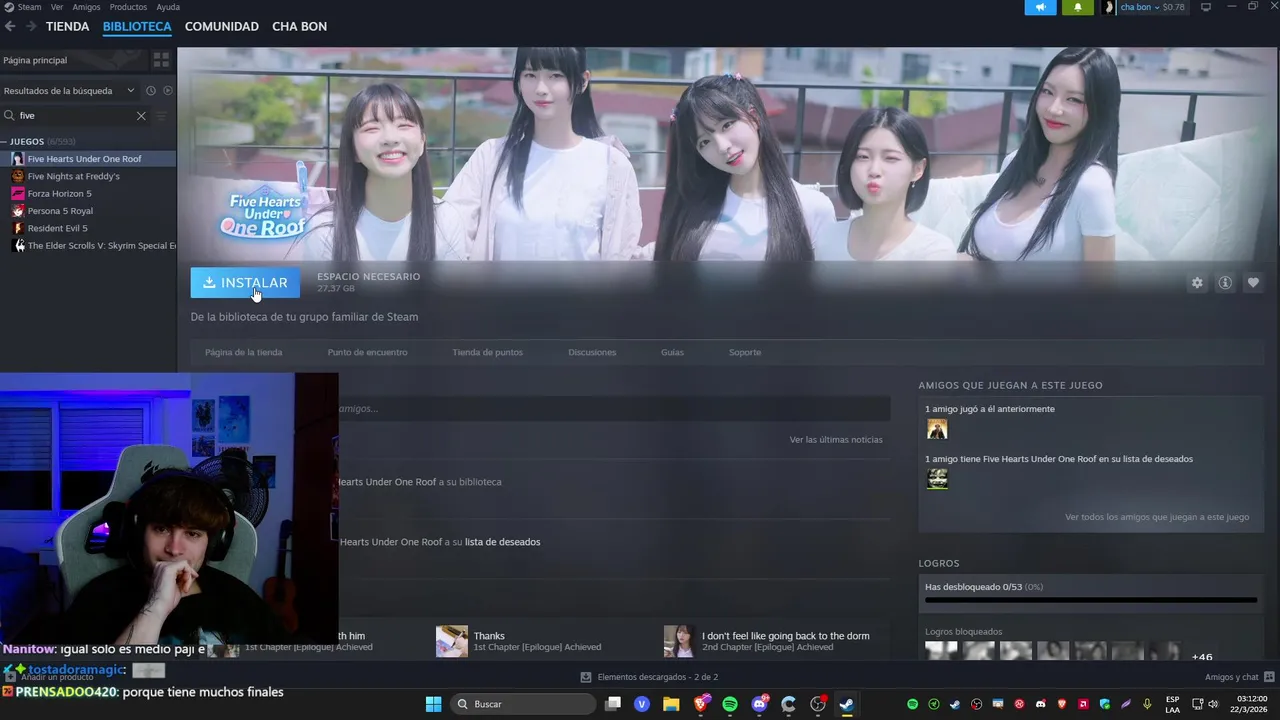Click the Steam icon in the taskbar

tap(846, 704)
